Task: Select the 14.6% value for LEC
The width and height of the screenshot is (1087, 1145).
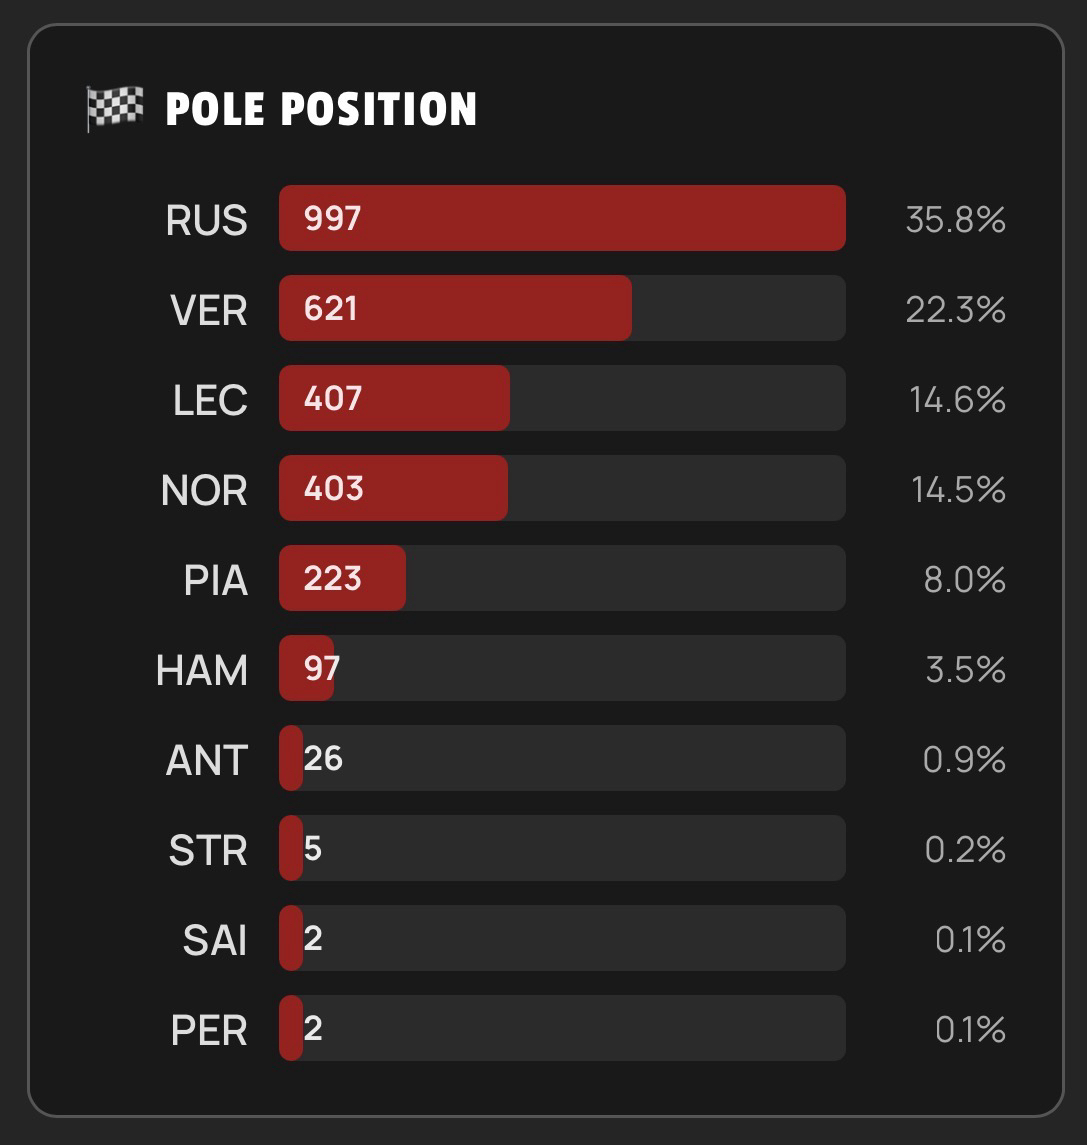Action: click(x=957, y=400)
